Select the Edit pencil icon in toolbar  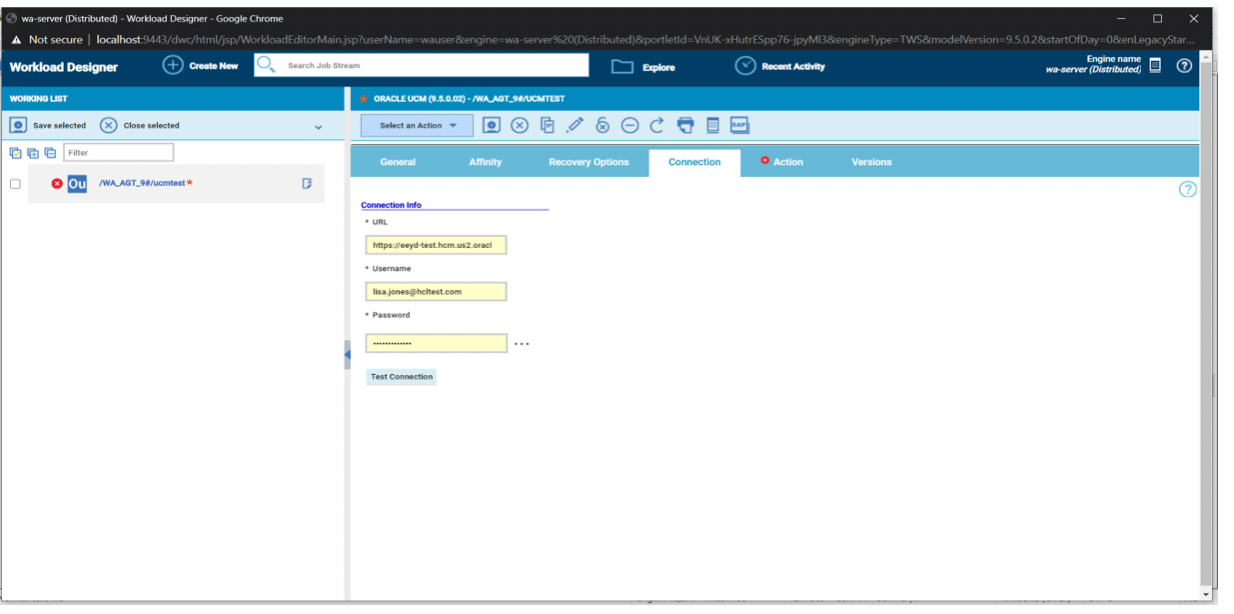coord(575,125)
